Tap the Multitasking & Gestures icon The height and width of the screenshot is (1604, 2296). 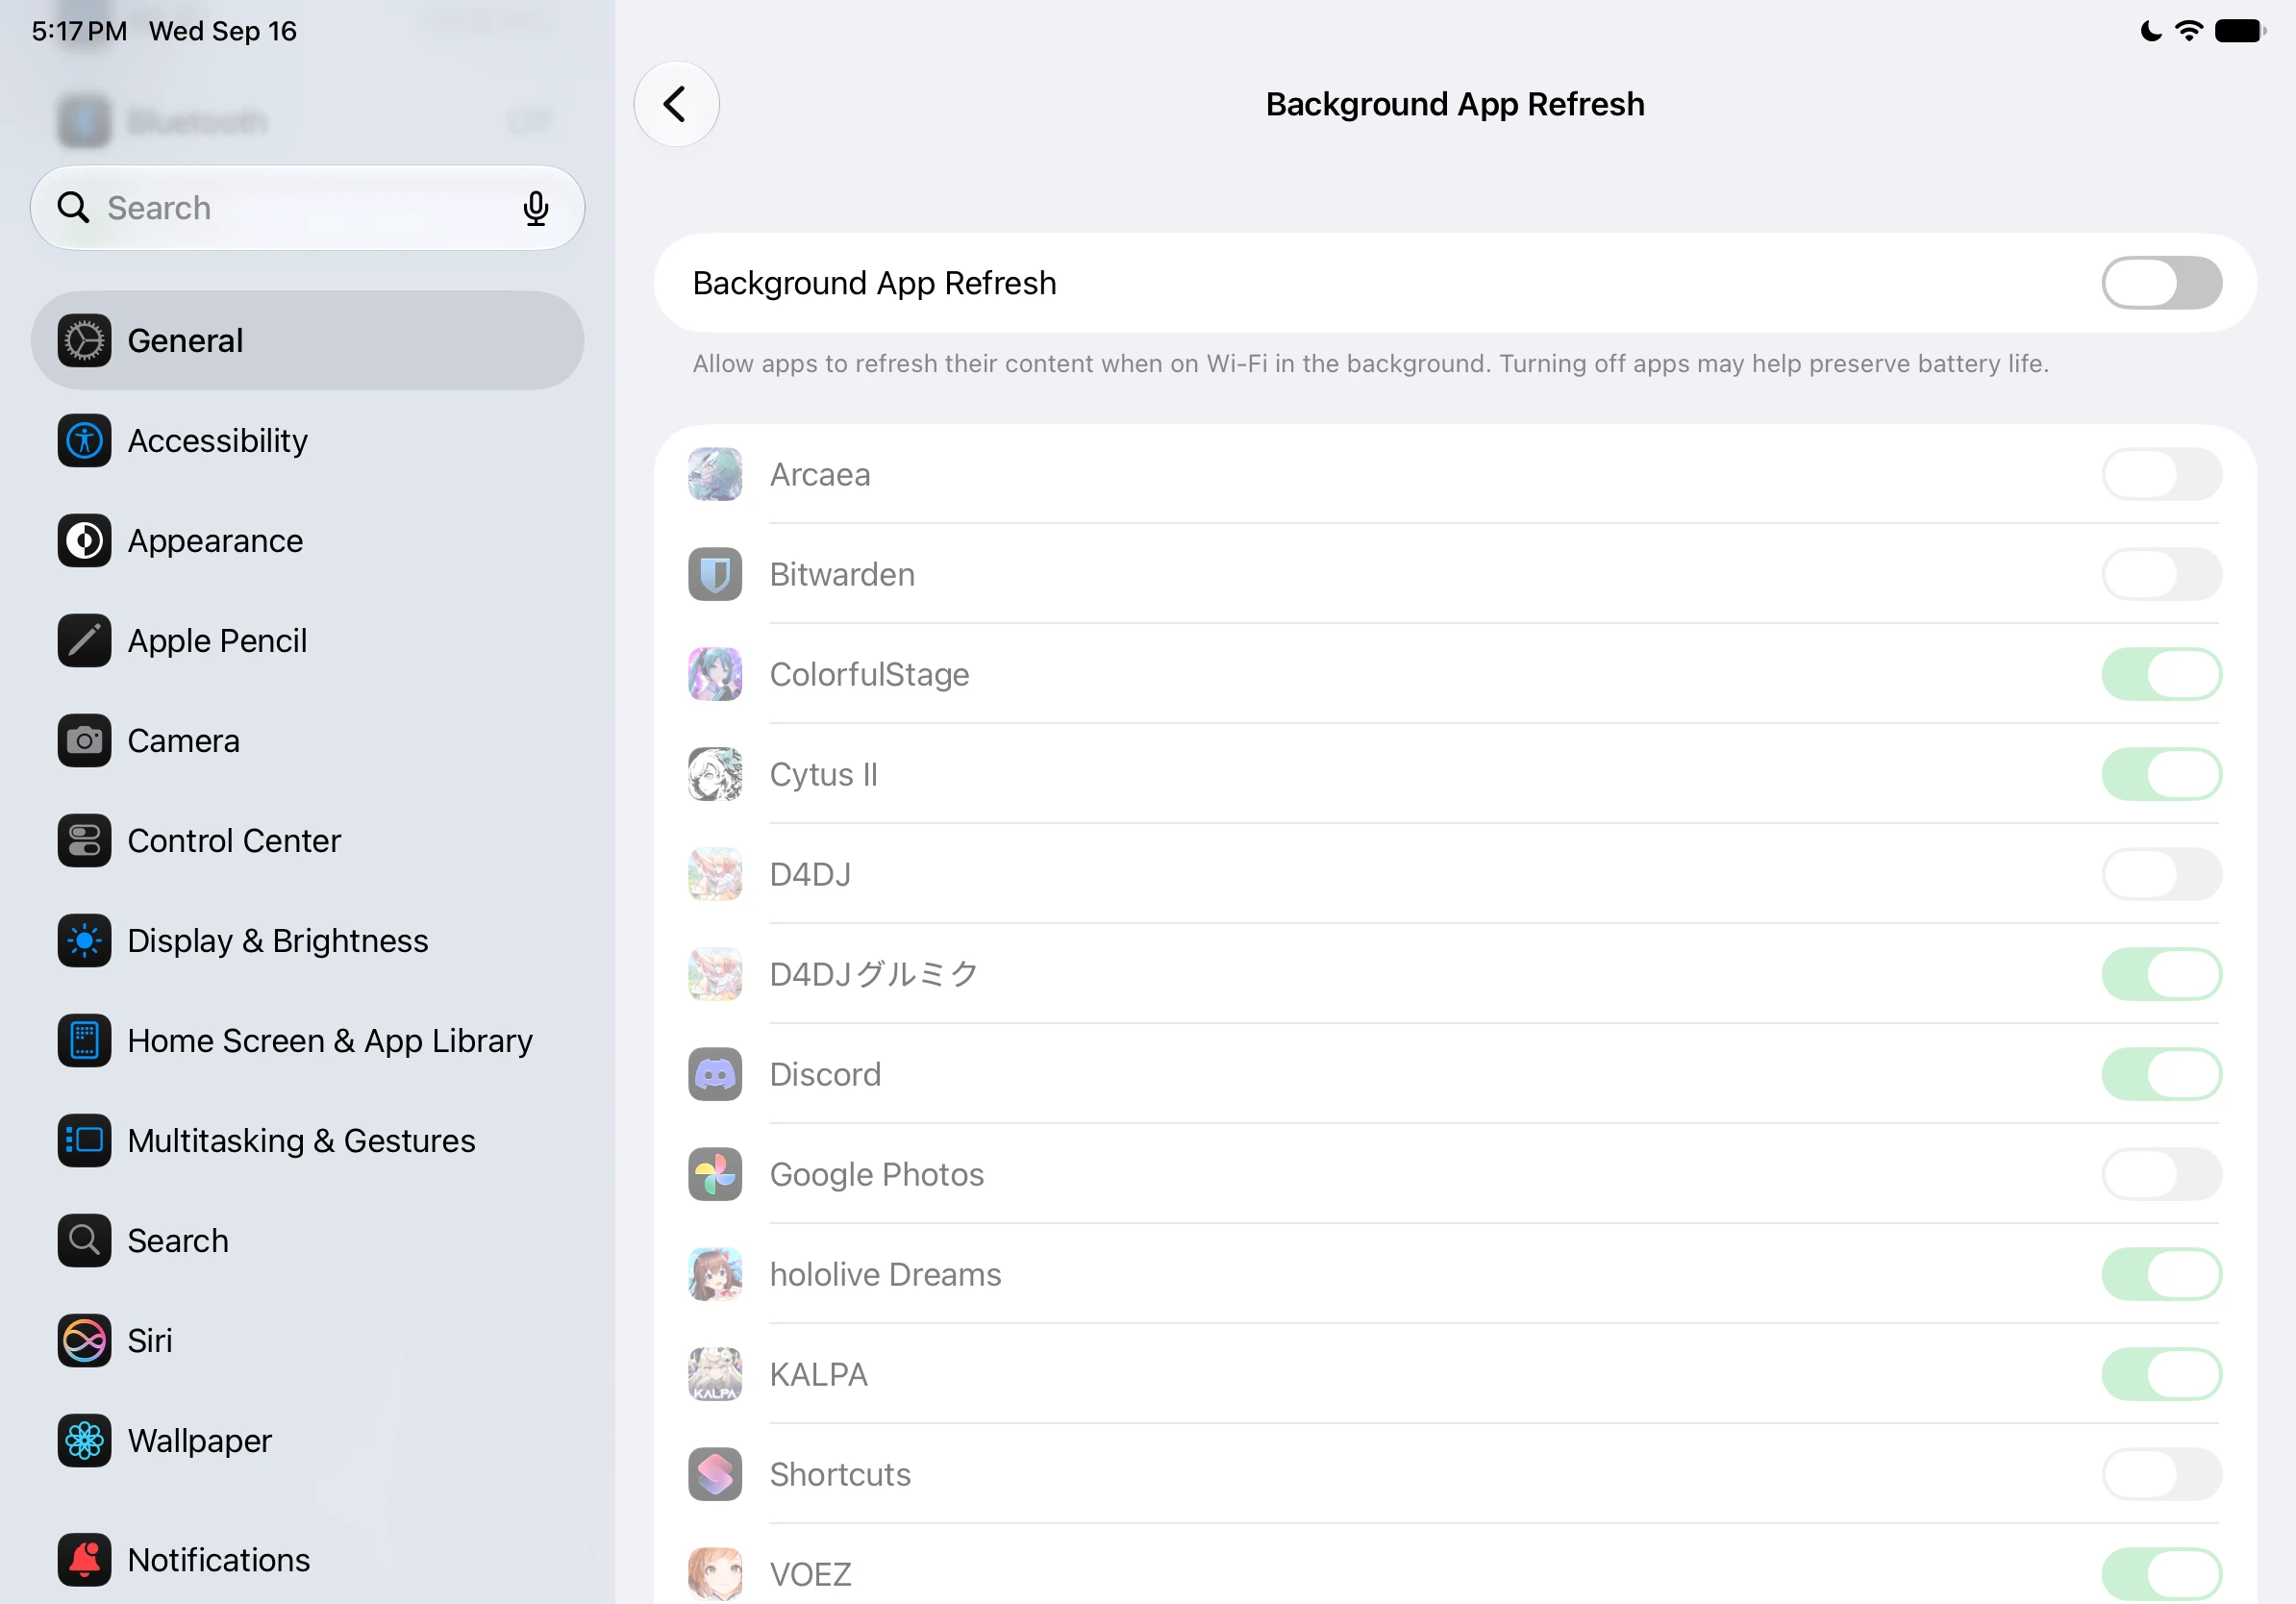pyautogui.click(x=84, y=1141)
